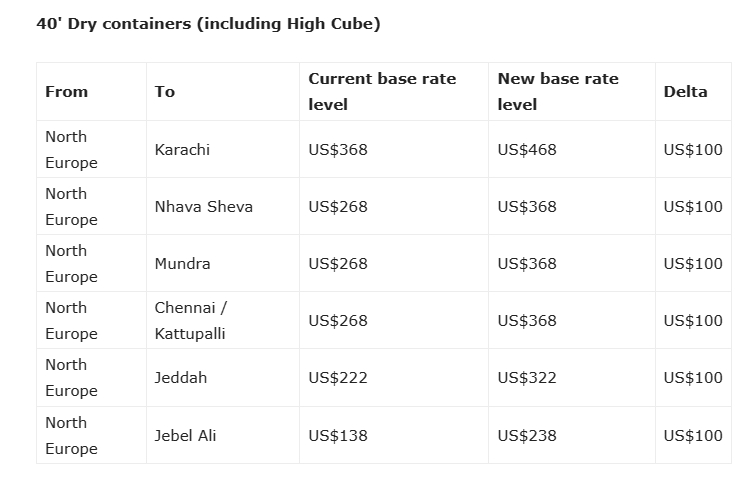The height and width of the screenshot is (489, 752).
Task: Click 'Current base rate level' header
Action: pos(382,91)
